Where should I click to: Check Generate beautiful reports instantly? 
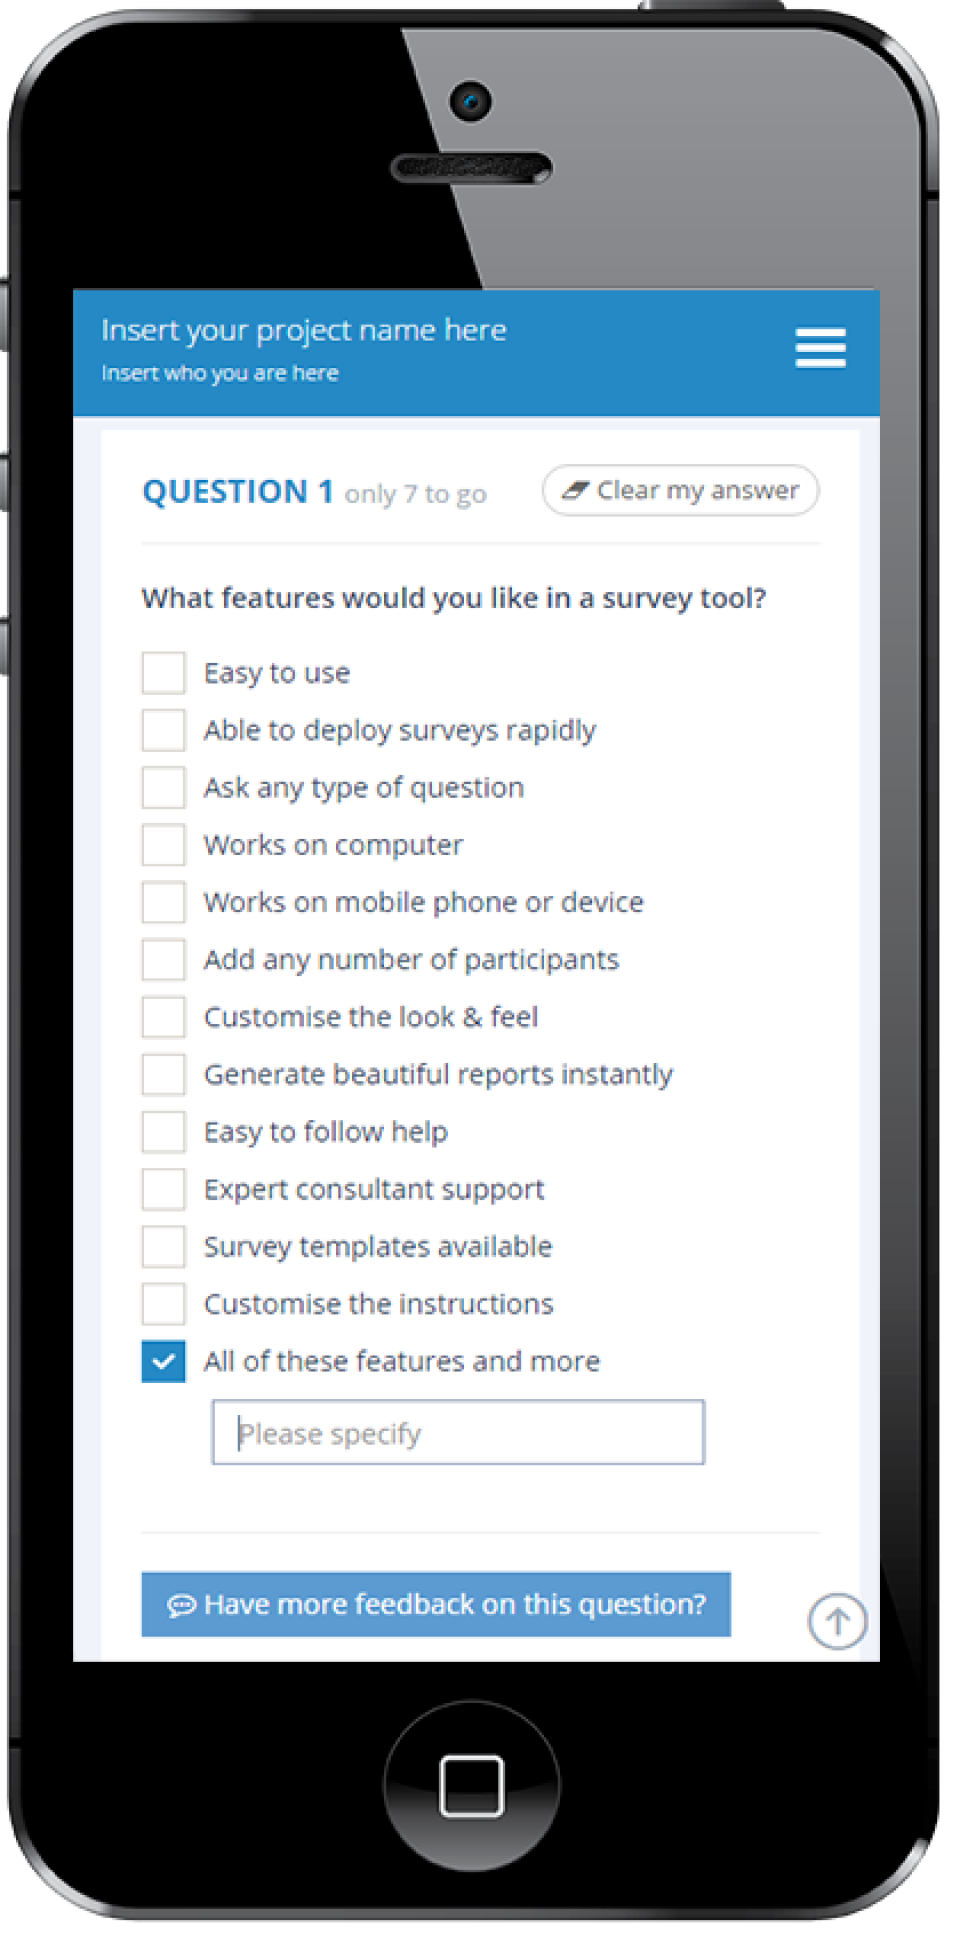[x=163, y=1074]
